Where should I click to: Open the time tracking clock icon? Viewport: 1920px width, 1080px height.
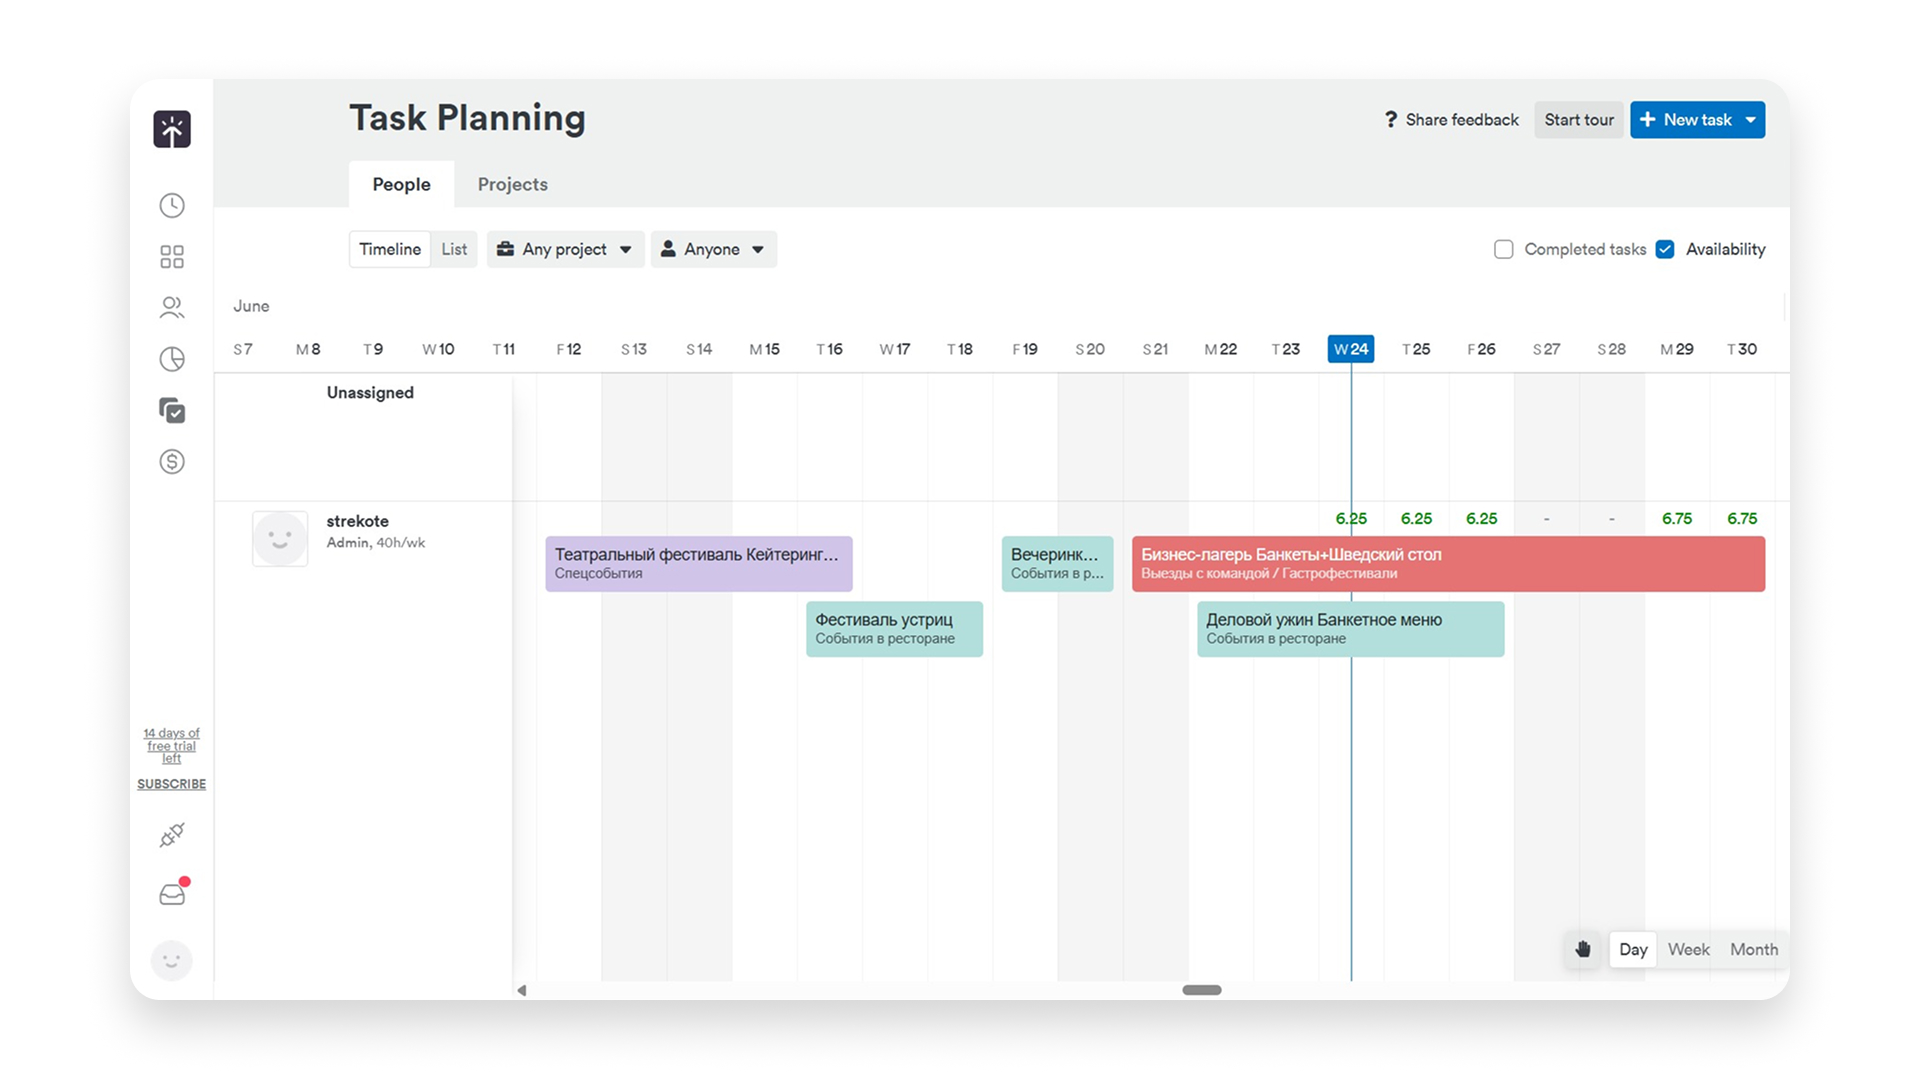click(x=172, y=206)
